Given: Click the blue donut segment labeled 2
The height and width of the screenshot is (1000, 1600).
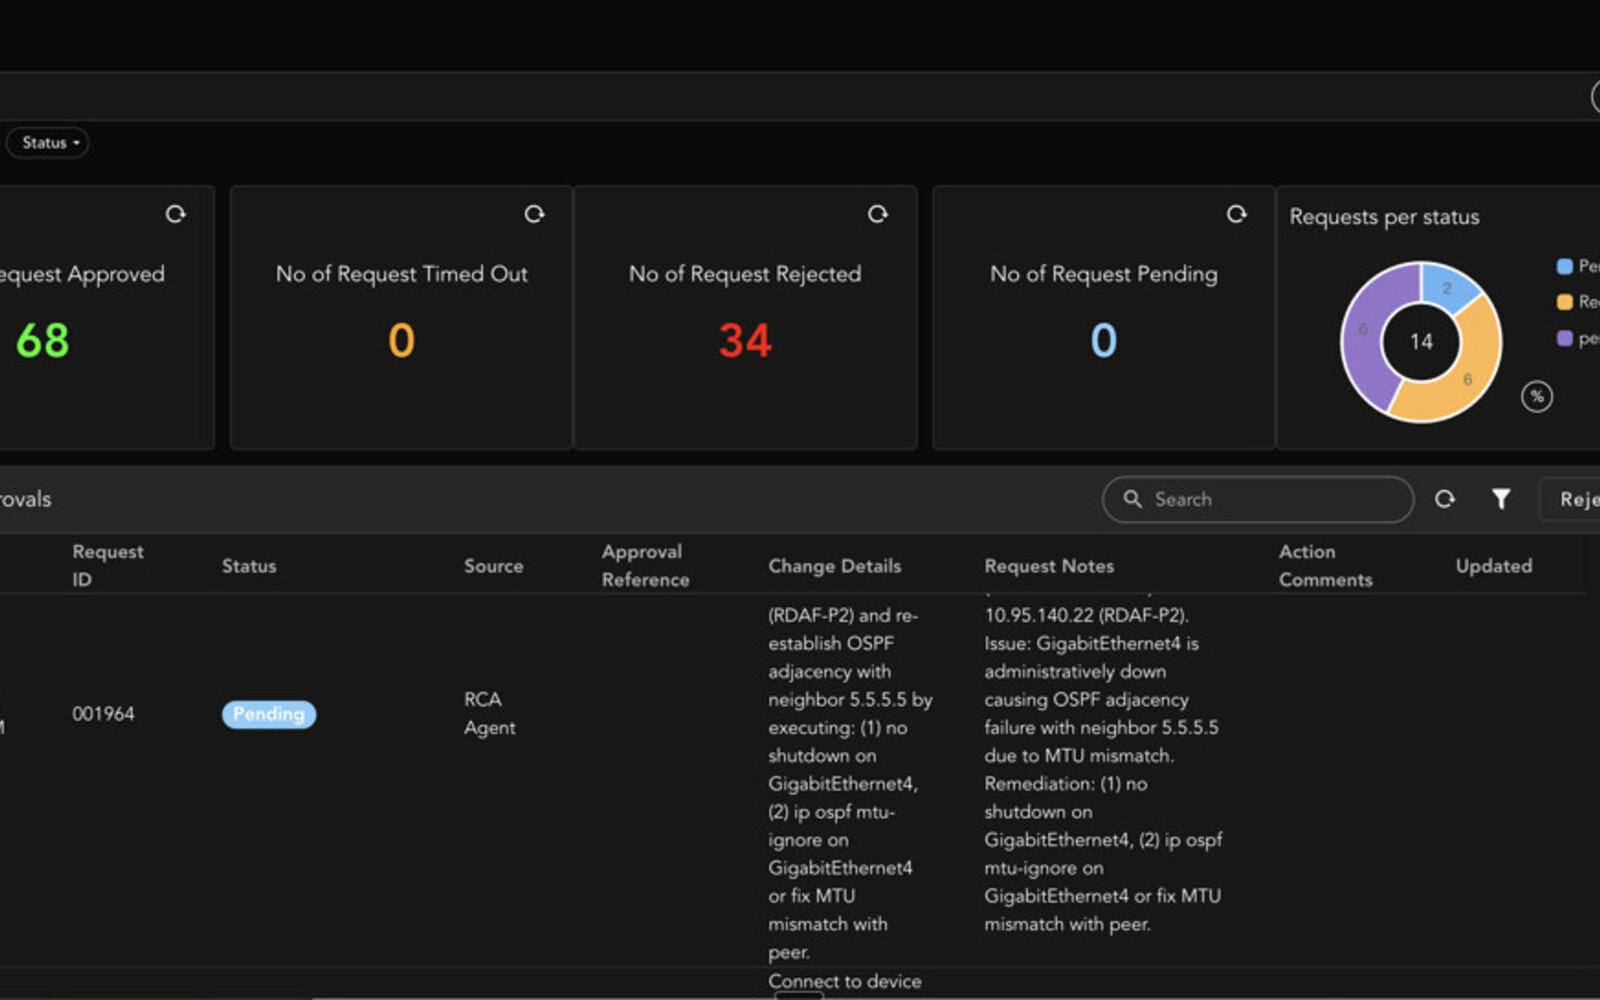Looking at the screenshot, I should point(1446,287).
